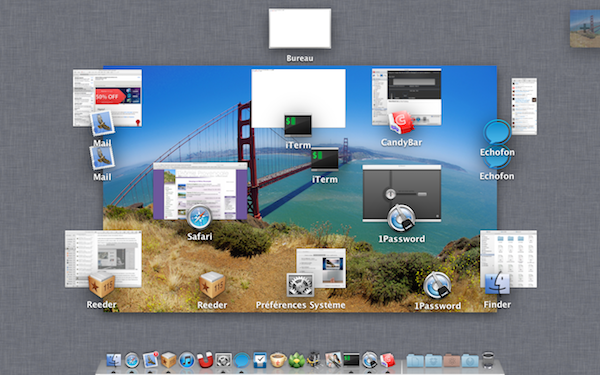600x375 pixels.
Task: Open CandyBar red icon in the Dock
Action: tap(387, 360)
